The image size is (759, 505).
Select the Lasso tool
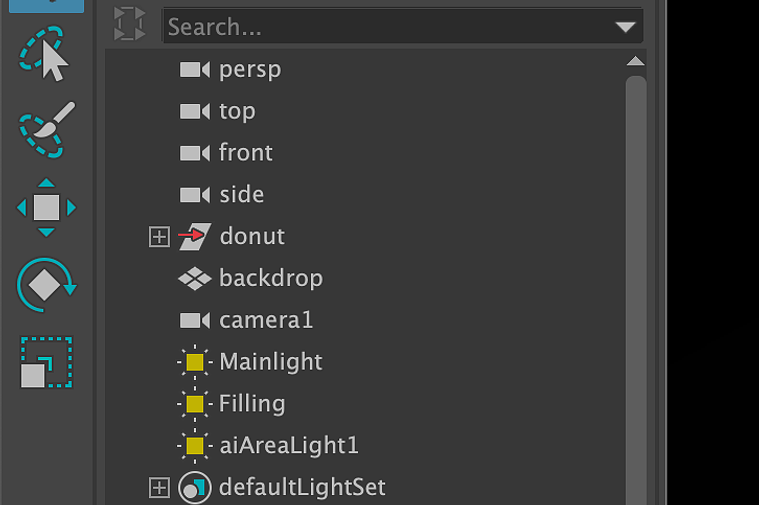pos(44,54)
